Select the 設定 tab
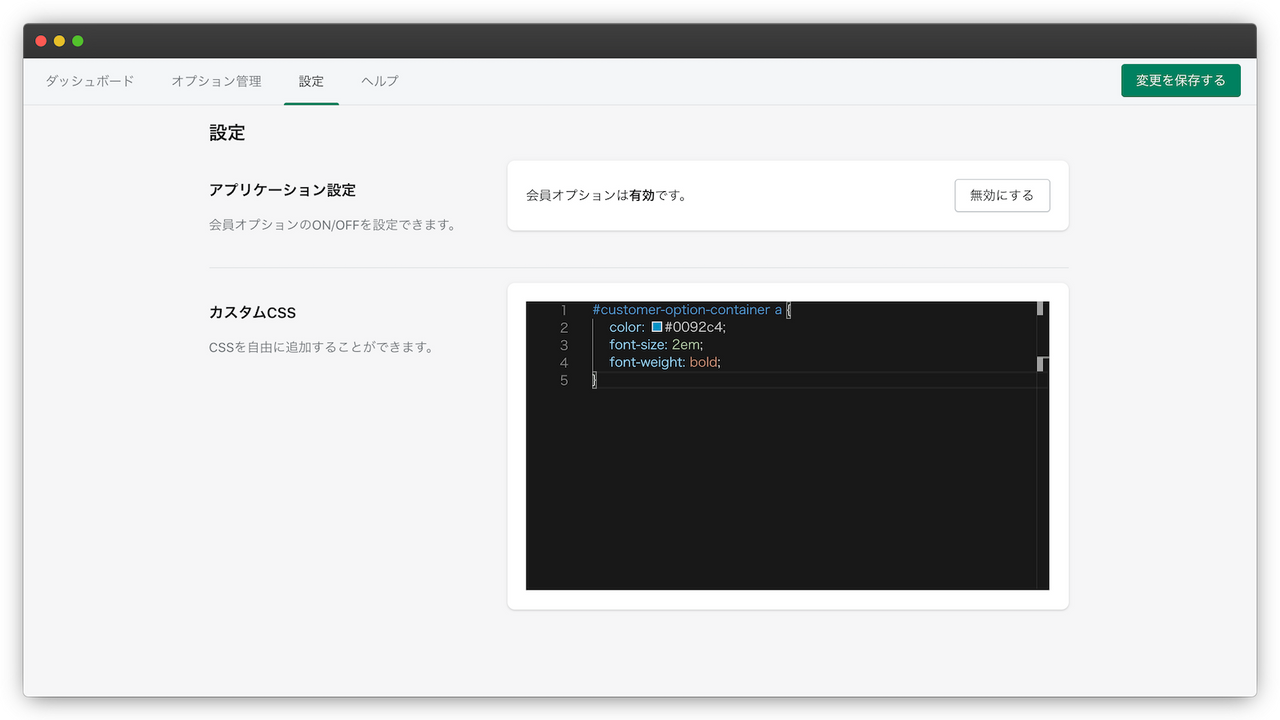This screenshot has height=720, width=1280. (x=311, y=81)
